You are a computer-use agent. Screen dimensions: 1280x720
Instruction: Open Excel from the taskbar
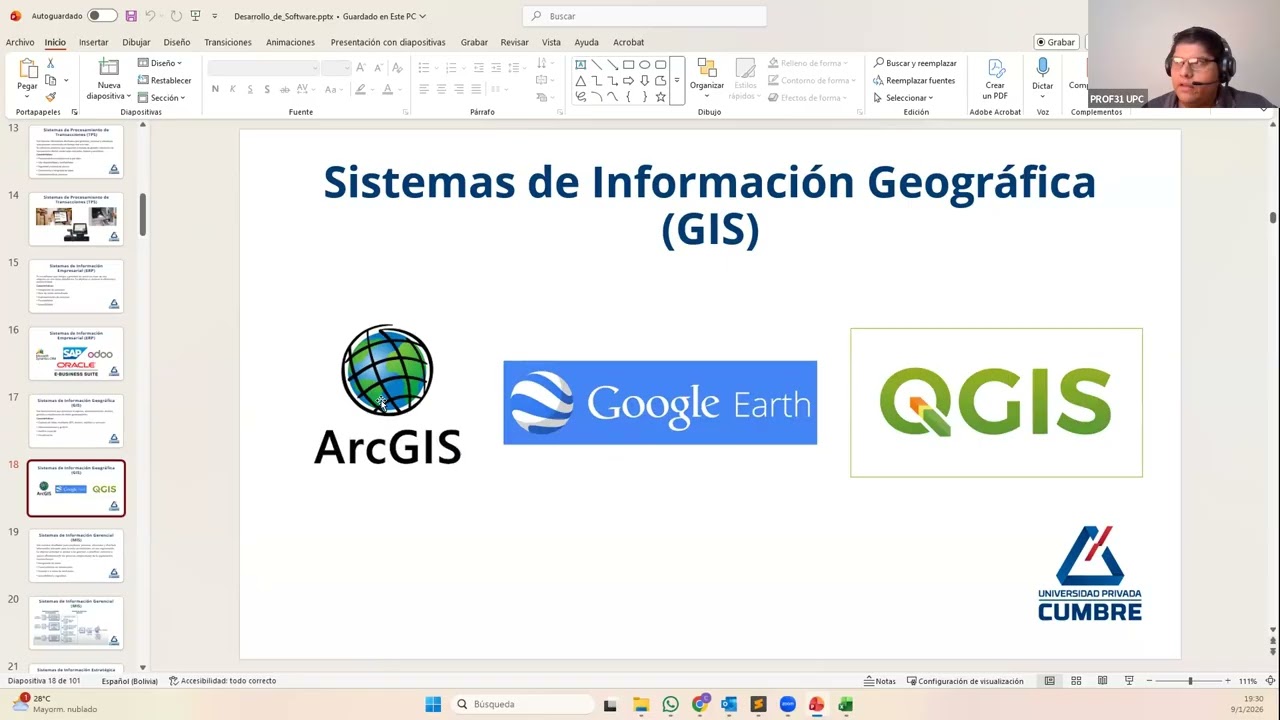click(845, 704)
